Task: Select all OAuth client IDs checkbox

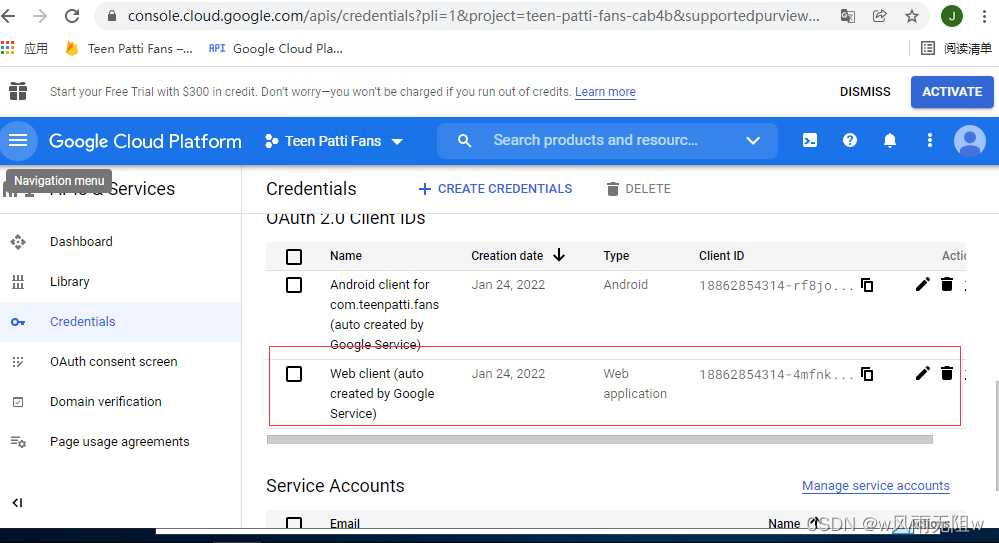Action: point(294,257)
